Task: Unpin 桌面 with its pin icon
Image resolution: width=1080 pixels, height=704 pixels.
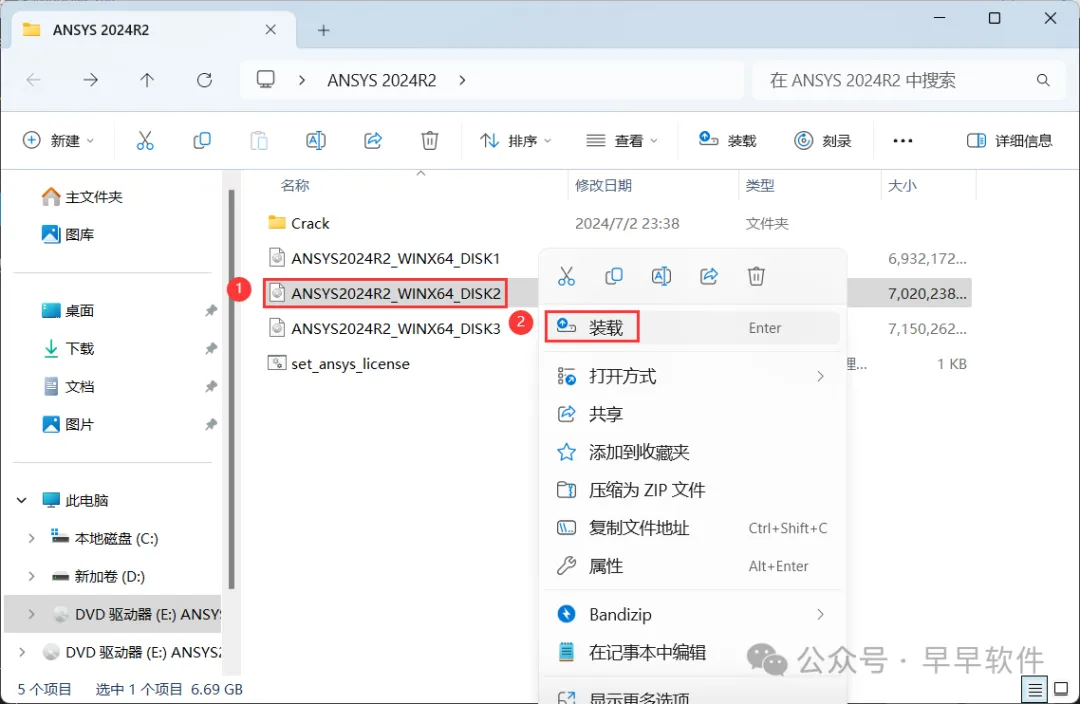Action: tap(211, 311)
